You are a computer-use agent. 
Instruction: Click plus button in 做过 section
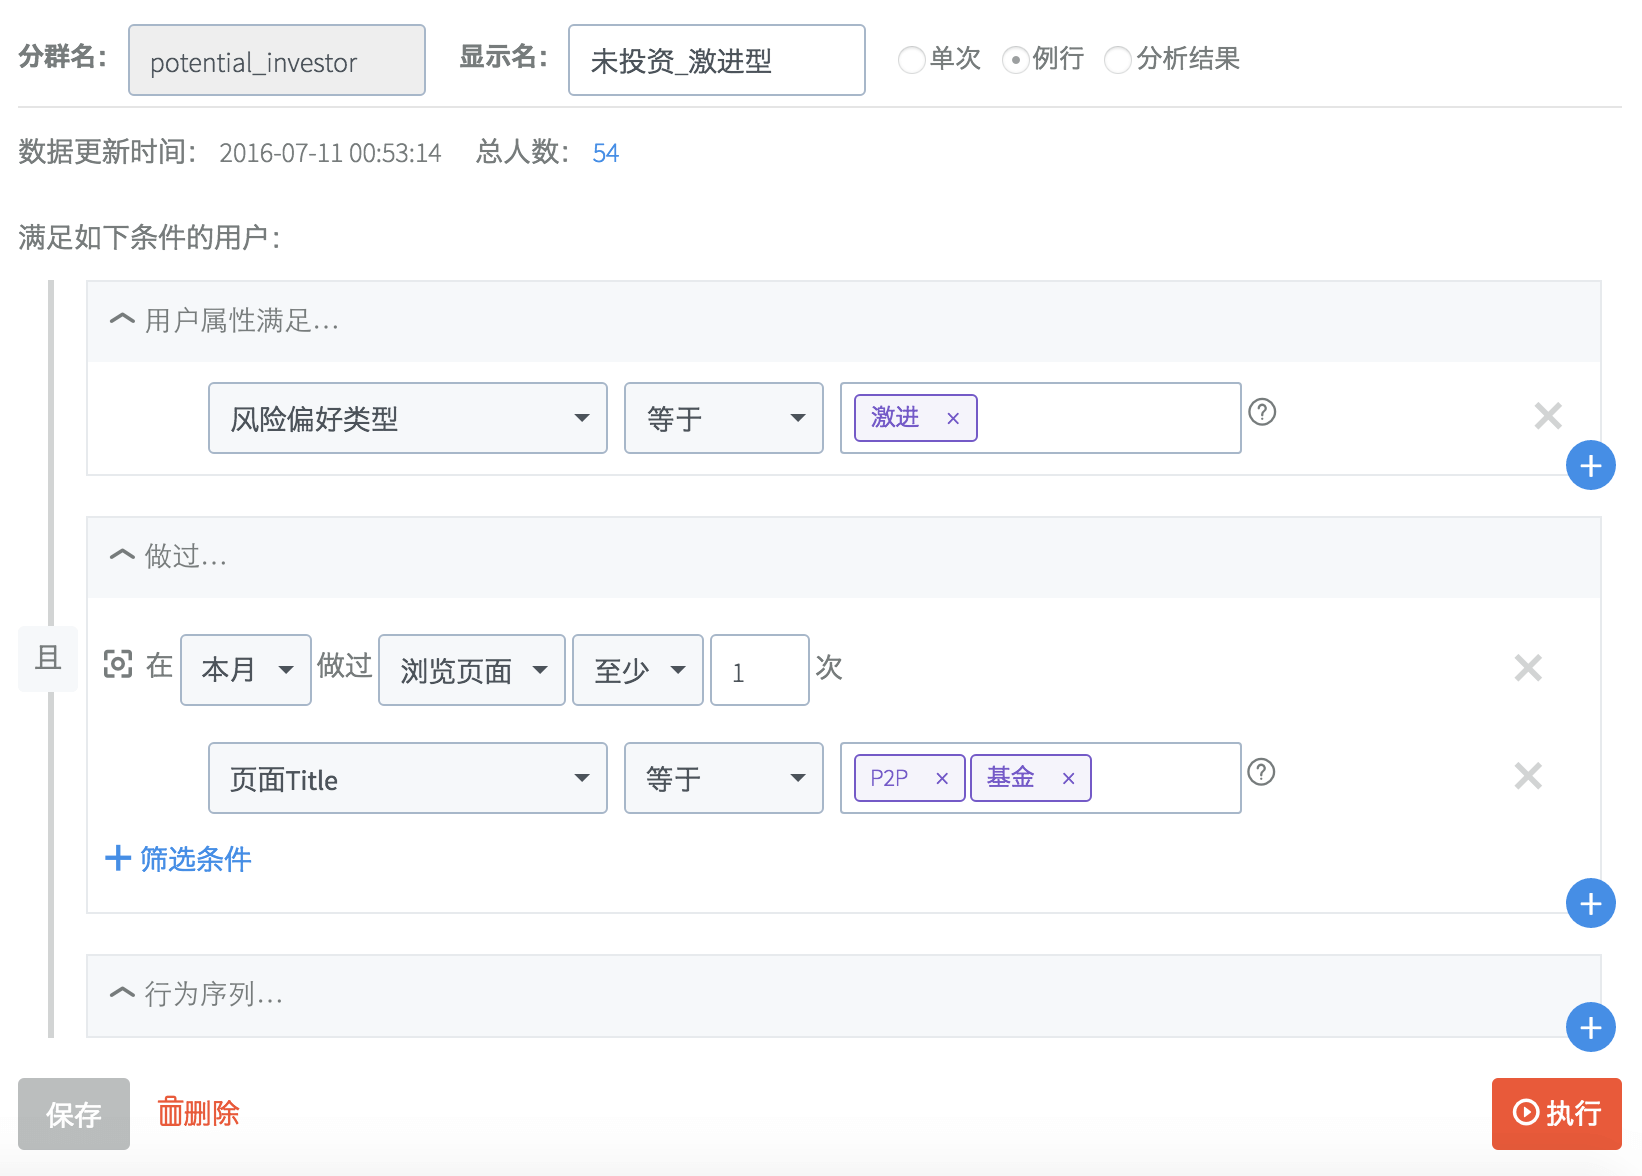click(x=1590, y=904)
